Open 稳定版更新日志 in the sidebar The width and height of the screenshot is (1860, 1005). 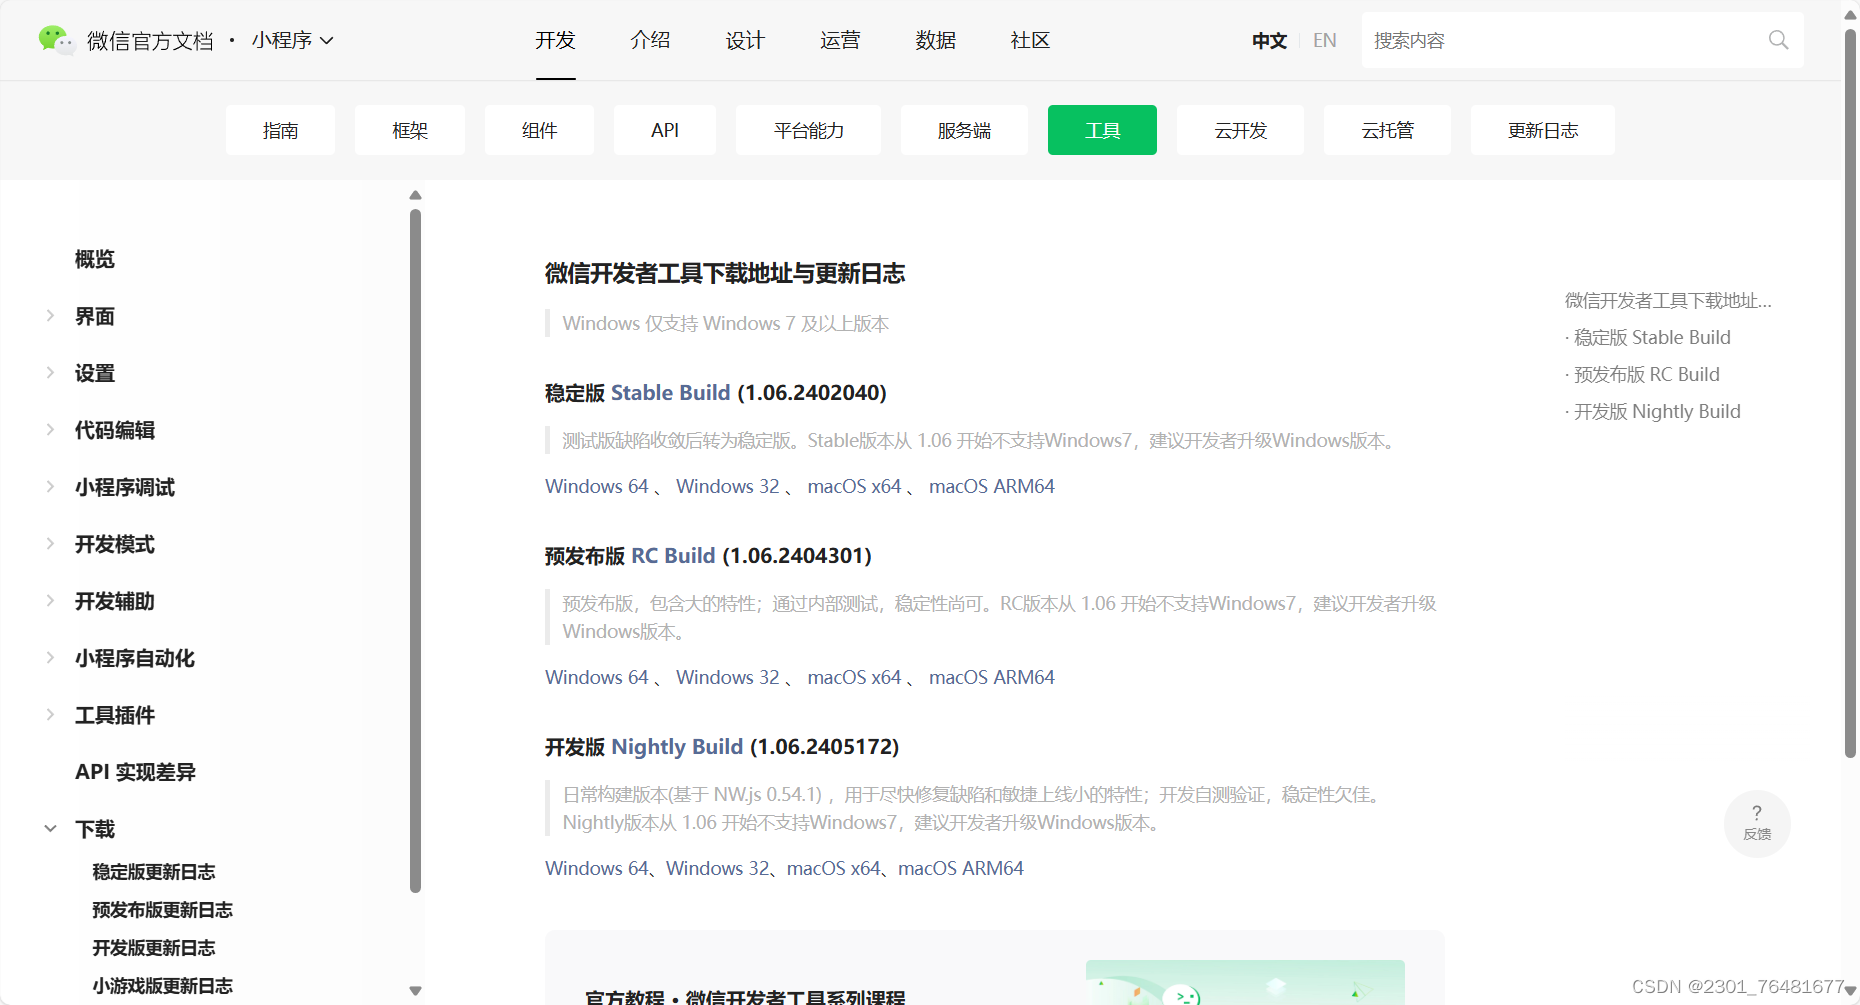click(x=154, y=872)
